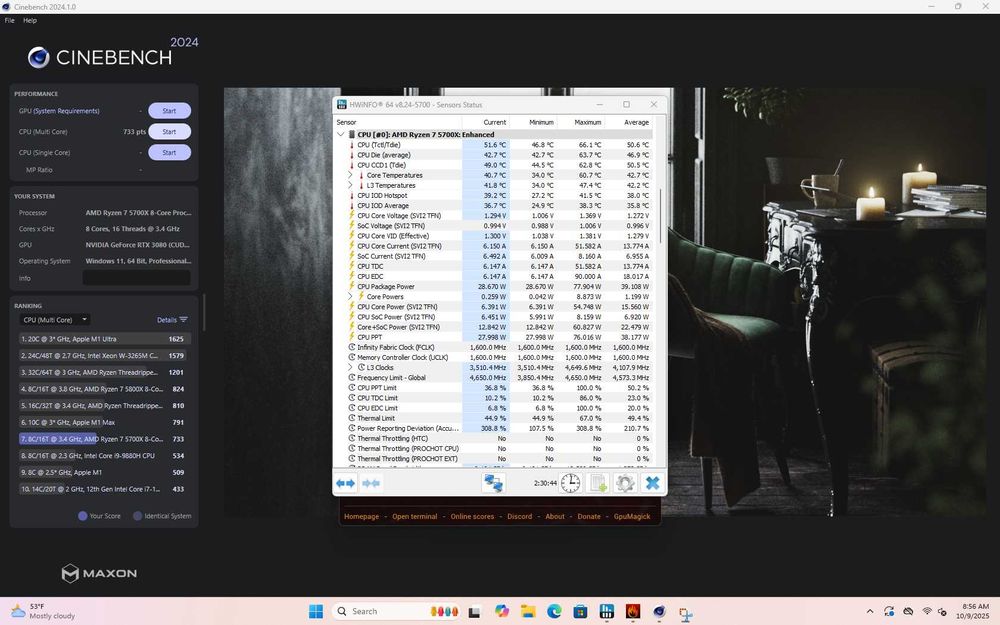Image resolution: width=1000 pixels, height=625 pixels.
Task: Select the Apple M1 Max ranking entry
Action: (104, 422)
